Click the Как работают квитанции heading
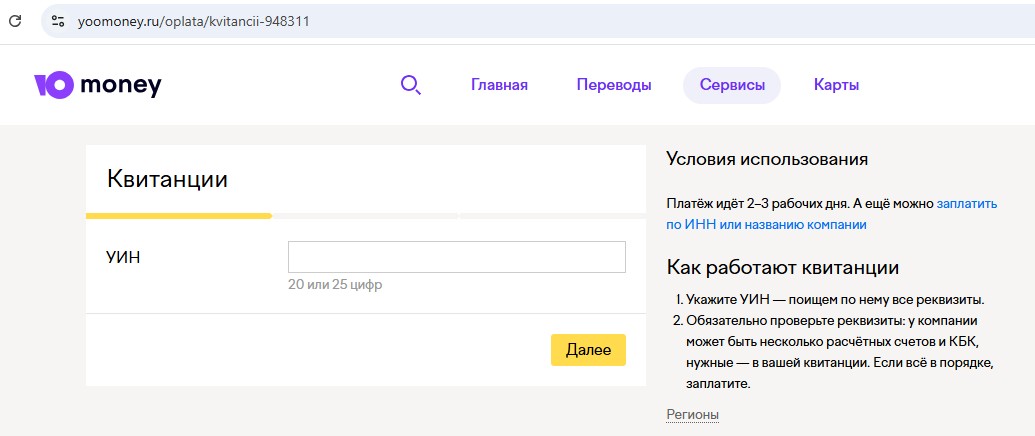The image size is (1035, 436). tap(782, 268)
